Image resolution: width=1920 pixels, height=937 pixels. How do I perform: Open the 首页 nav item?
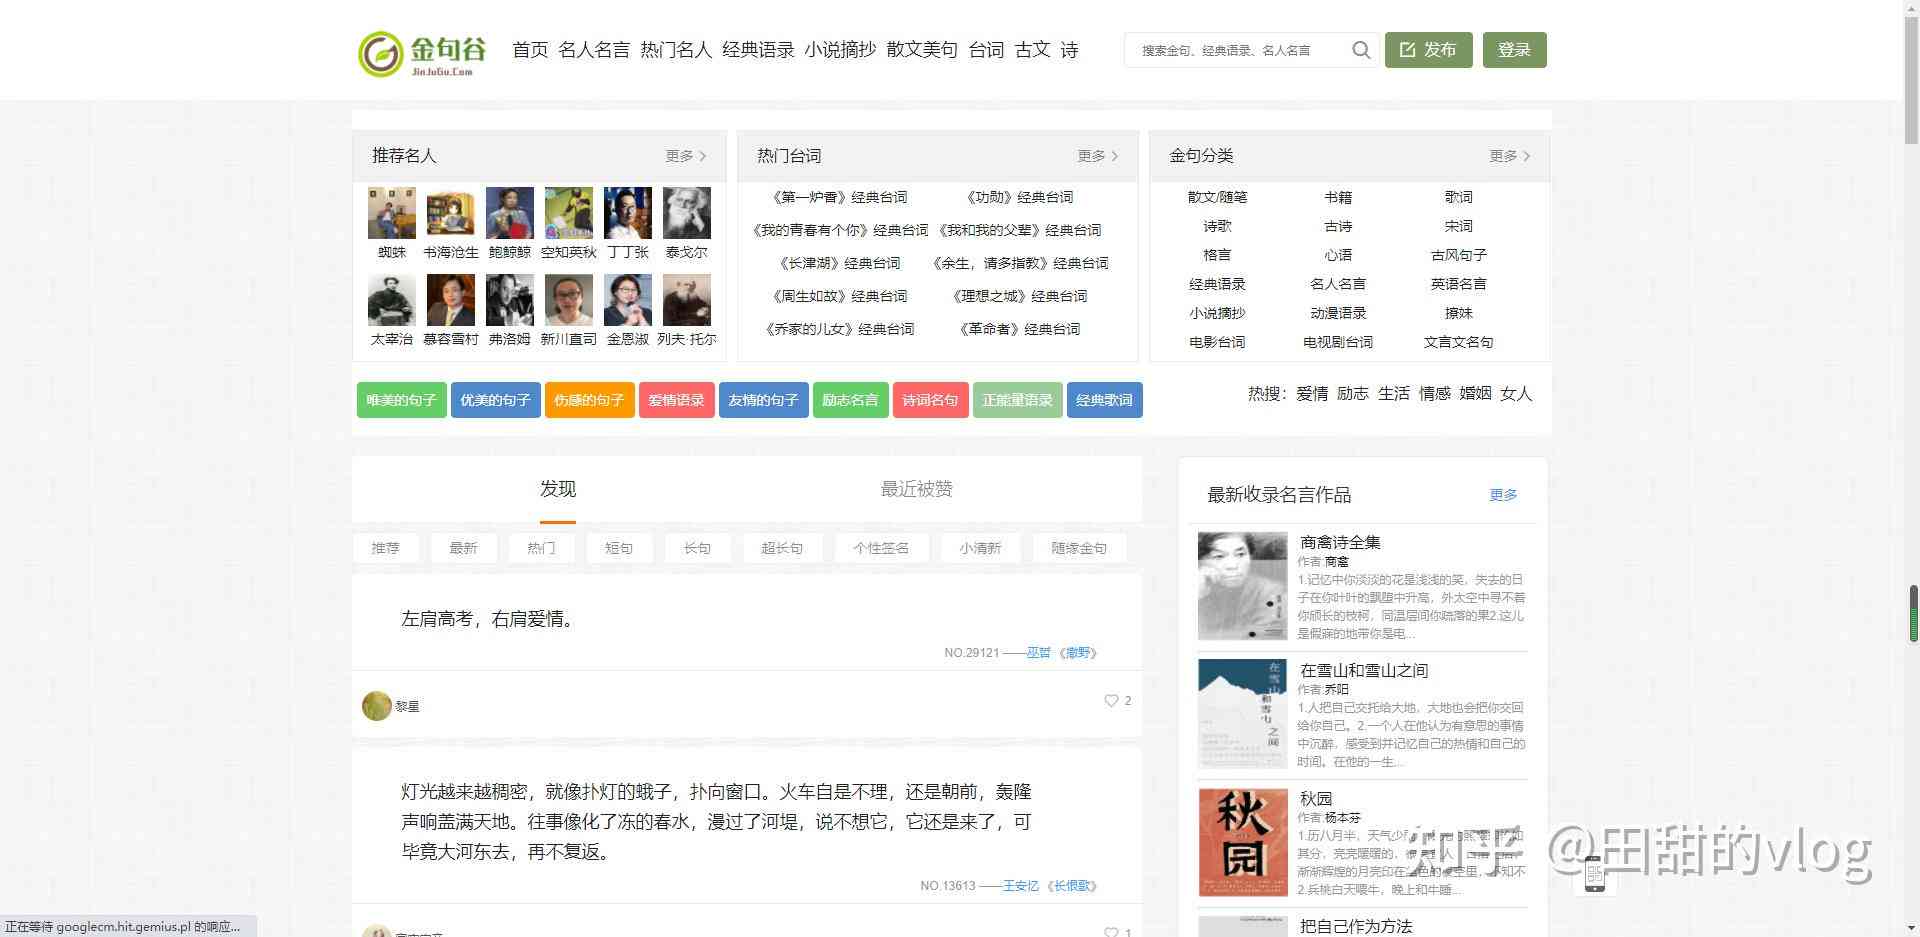pyautogui.click(x=530, y=50)
